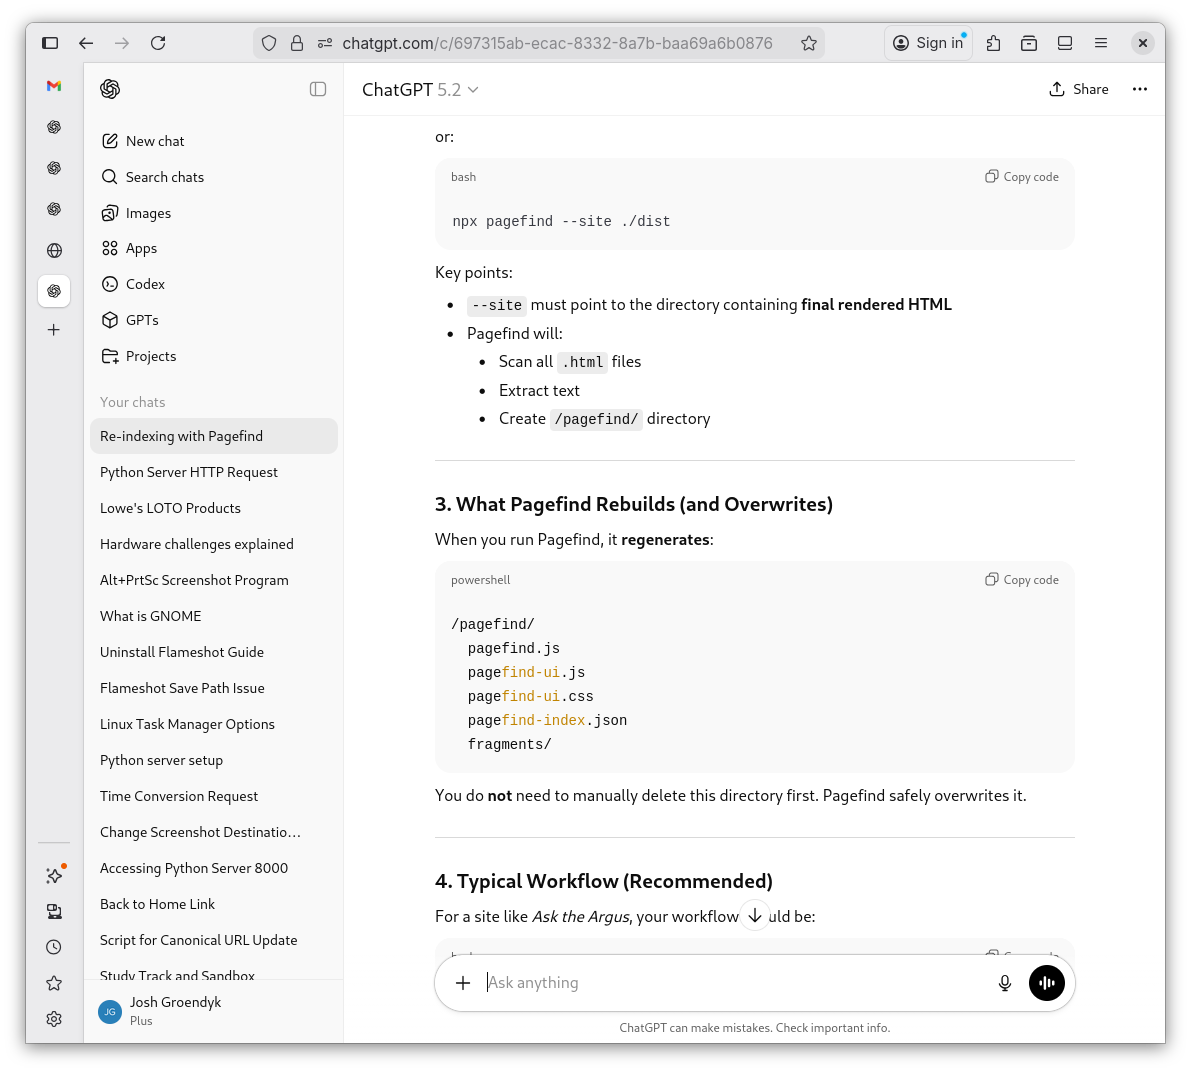Open the attachment plus button
Screen dimensions: 1191x1072
tap(462, 983)
